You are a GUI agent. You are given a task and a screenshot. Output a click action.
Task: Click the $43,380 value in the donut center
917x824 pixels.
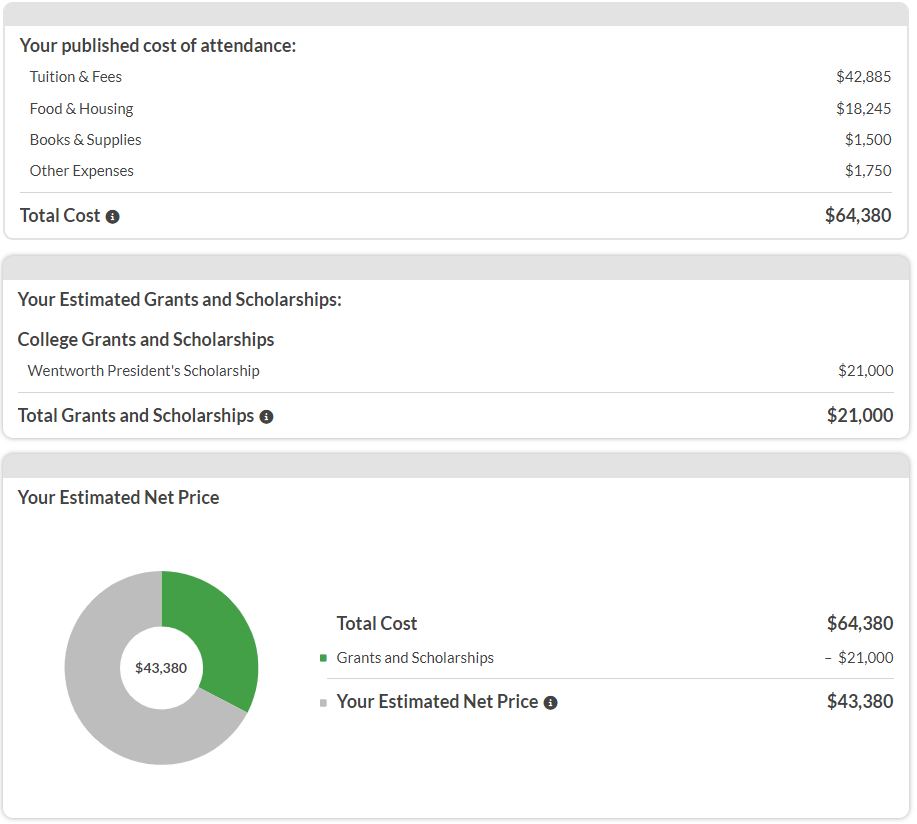[x=161, y=668]
